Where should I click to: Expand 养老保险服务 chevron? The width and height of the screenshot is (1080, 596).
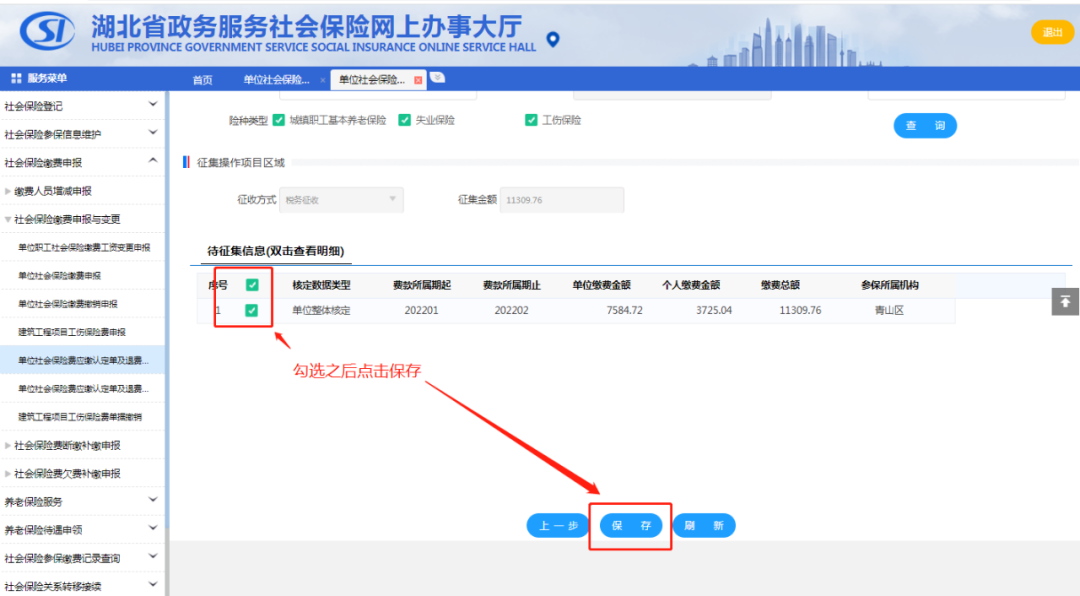pyautogui.click(x=153, y=500)
